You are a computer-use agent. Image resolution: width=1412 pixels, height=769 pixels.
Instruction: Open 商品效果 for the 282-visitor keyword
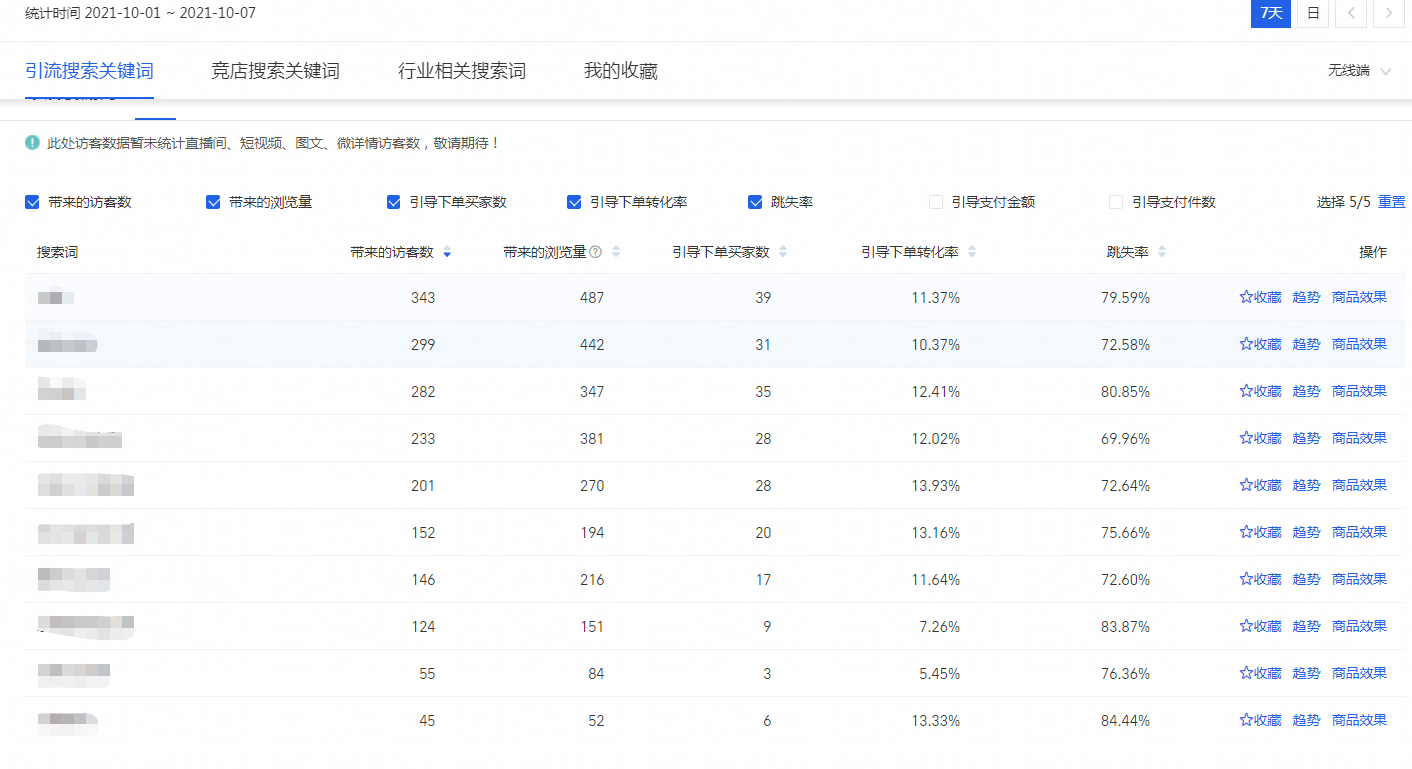click(1360, 391)
